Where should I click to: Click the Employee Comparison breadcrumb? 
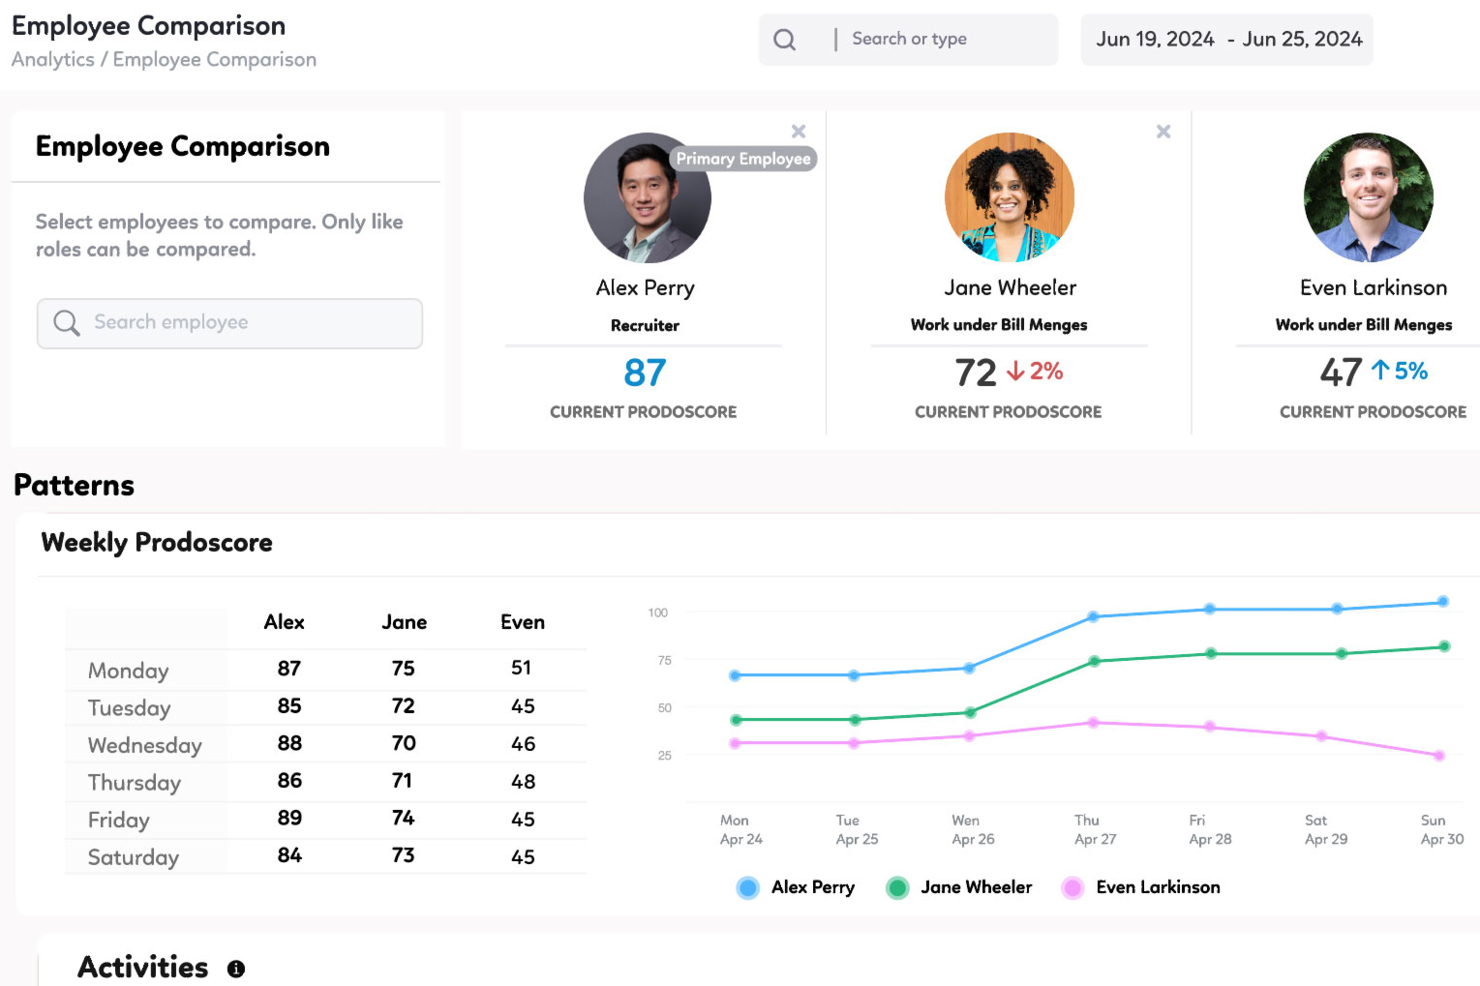(214, 59)
